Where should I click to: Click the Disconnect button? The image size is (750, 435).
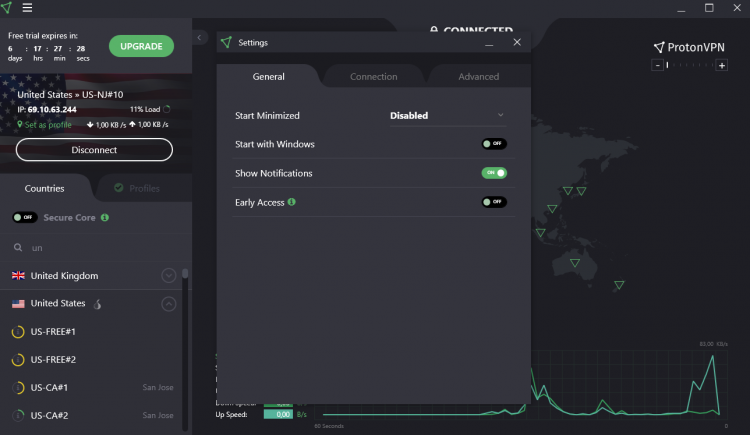[x=94, y=150]
